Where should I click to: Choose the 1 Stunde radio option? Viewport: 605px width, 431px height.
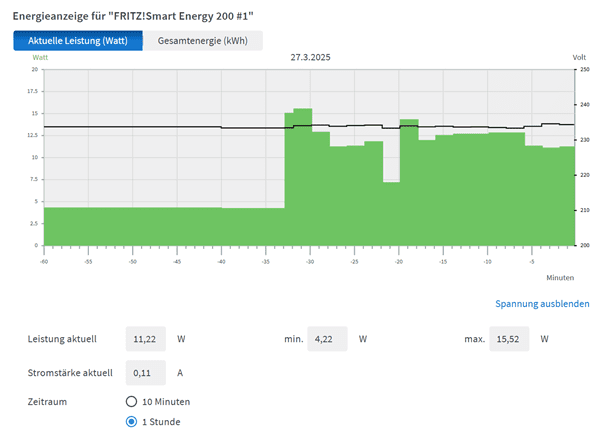tap(132, 421)
